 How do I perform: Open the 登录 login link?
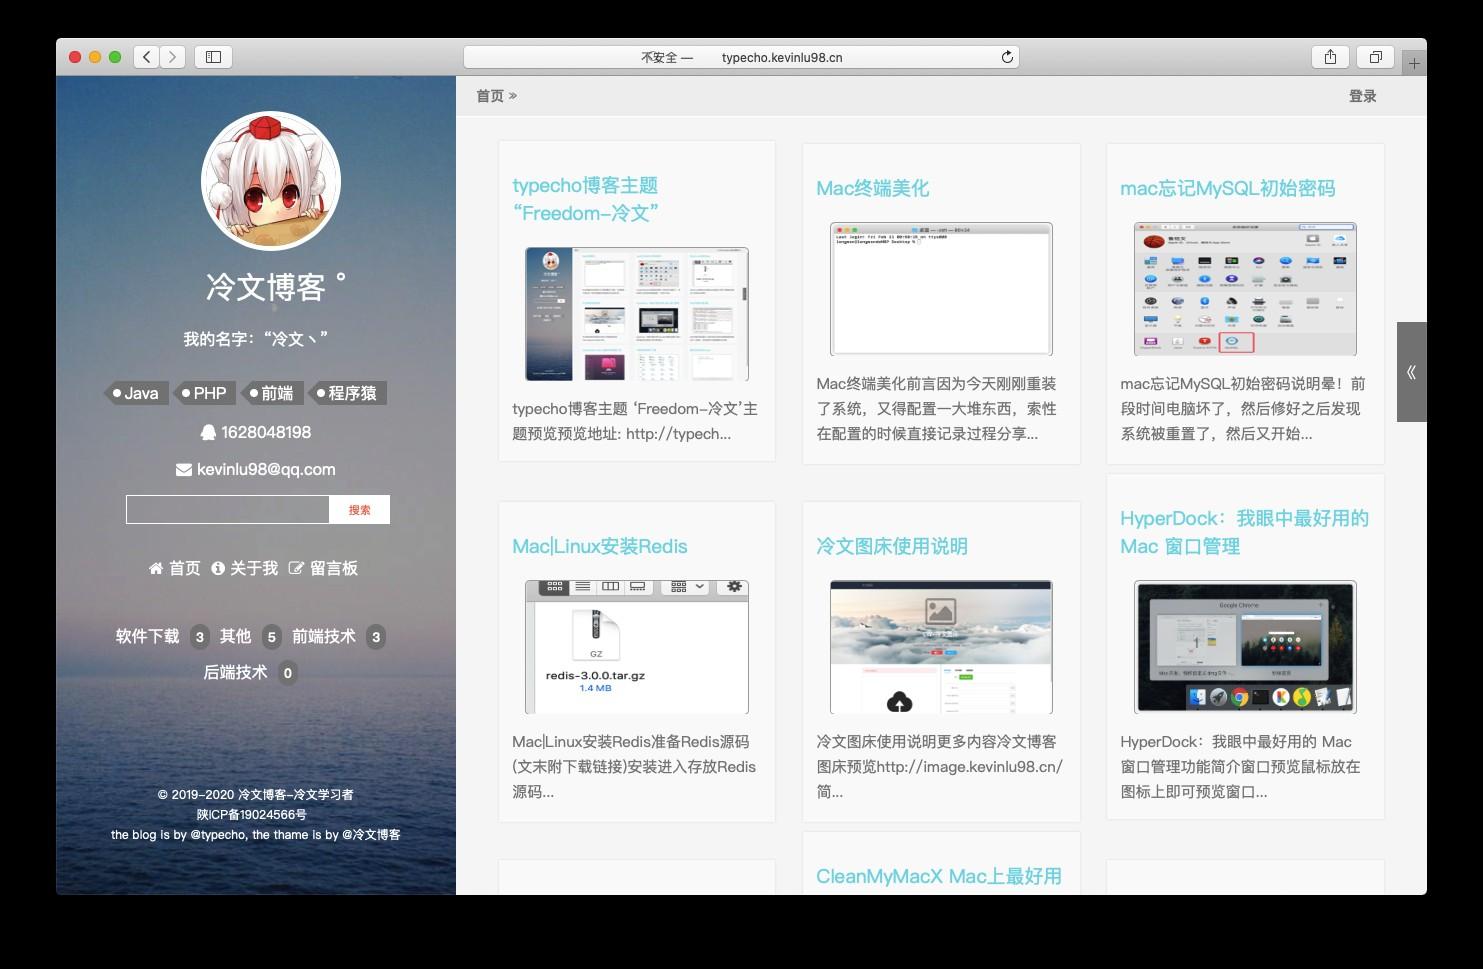1363,96
